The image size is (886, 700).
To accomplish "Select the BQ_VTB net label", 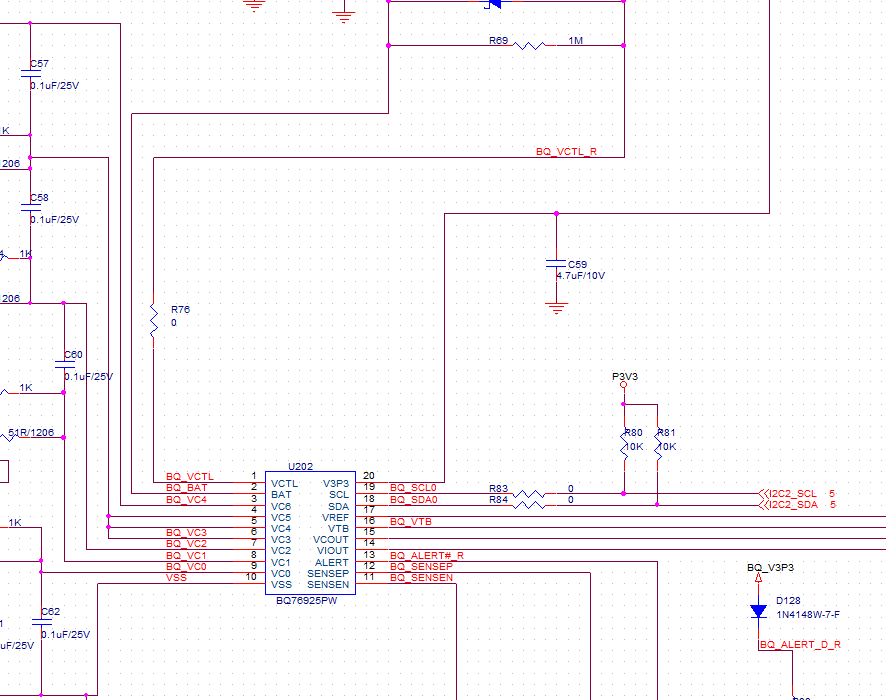I will 411,521.
